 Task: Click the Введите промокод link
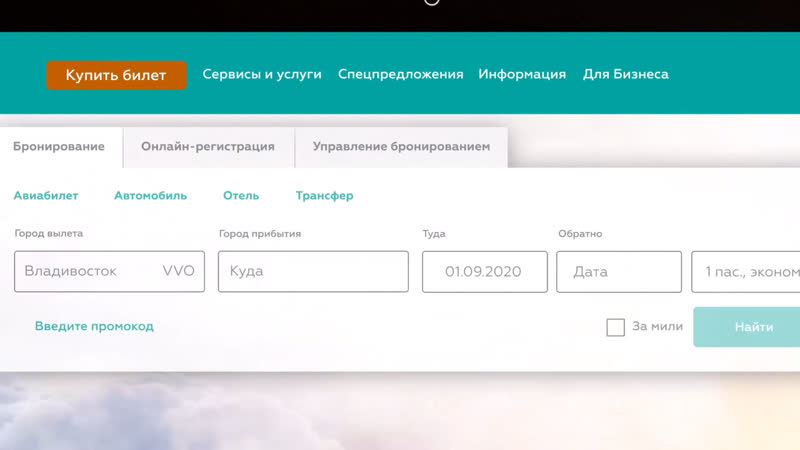point(94,327)
